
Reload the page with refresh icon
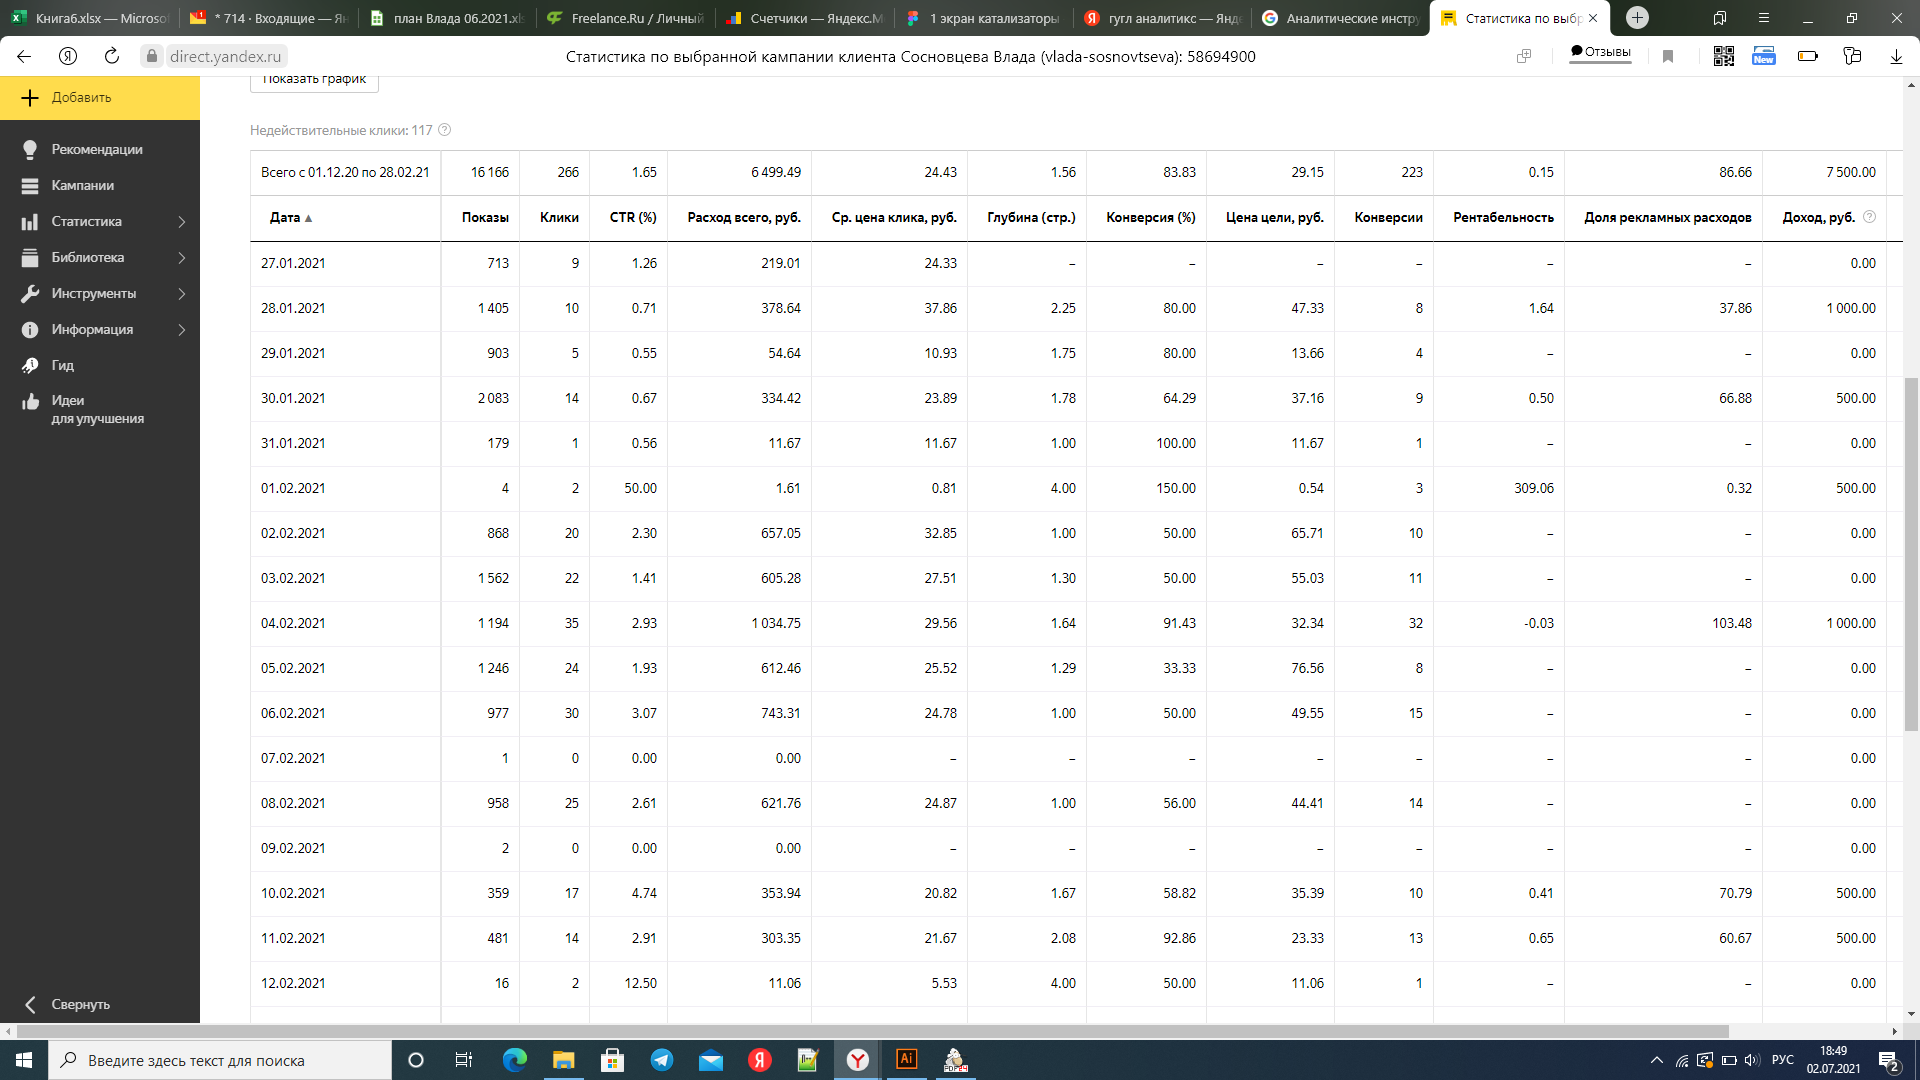point(112,57)
